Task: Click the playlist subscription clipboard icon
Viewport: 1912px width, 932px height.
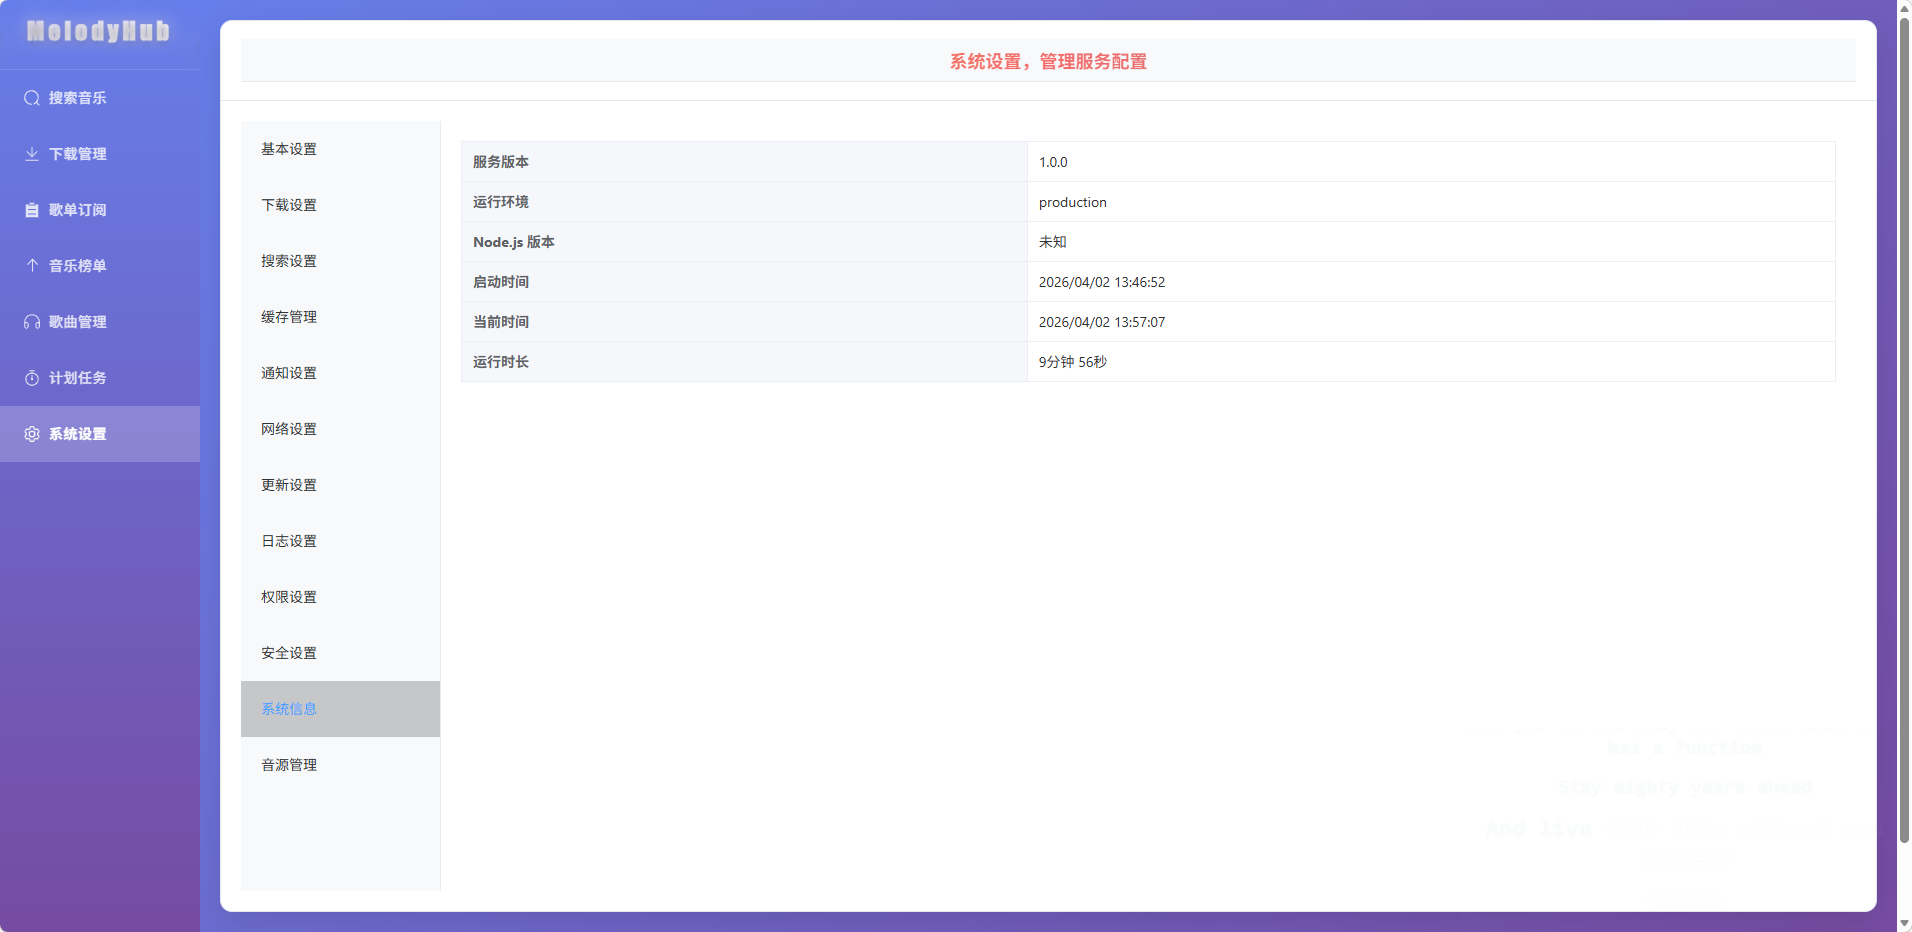Action: [32, 210]
